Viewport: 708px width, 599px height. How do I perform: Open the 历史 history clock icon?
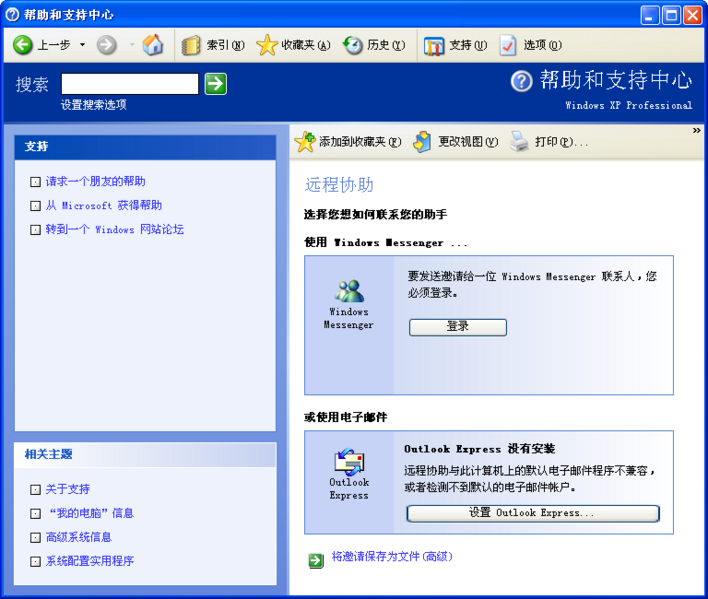[x=353, y=45]
